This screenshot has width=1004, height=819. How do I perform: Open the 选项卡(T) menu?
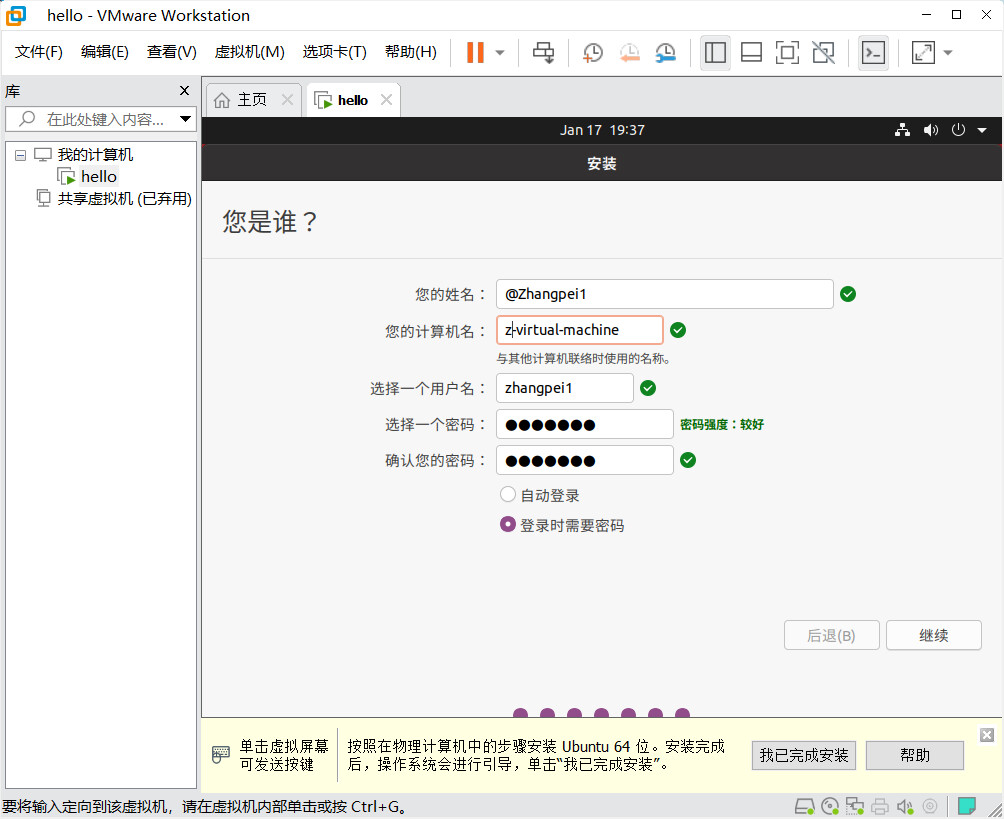(x=334, y=52)
